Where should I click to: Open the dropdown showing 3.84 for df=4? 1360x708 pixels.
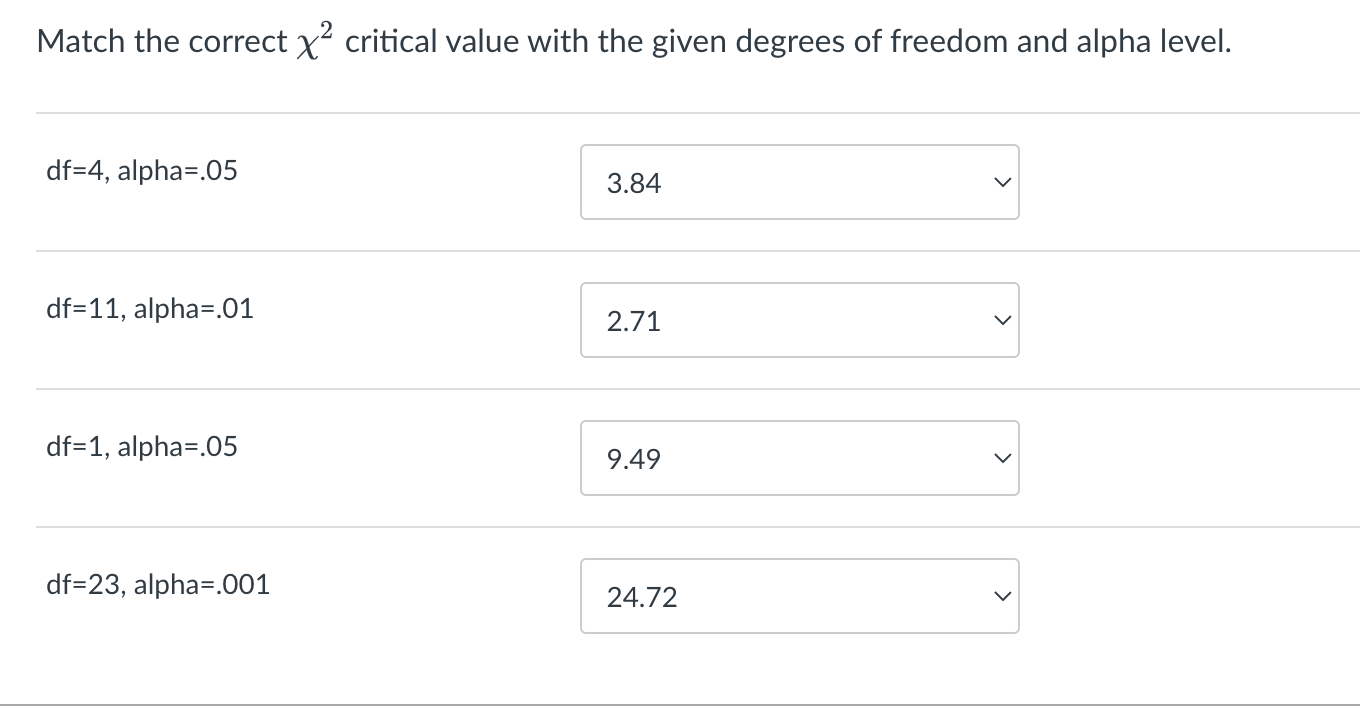click(798, 181)
